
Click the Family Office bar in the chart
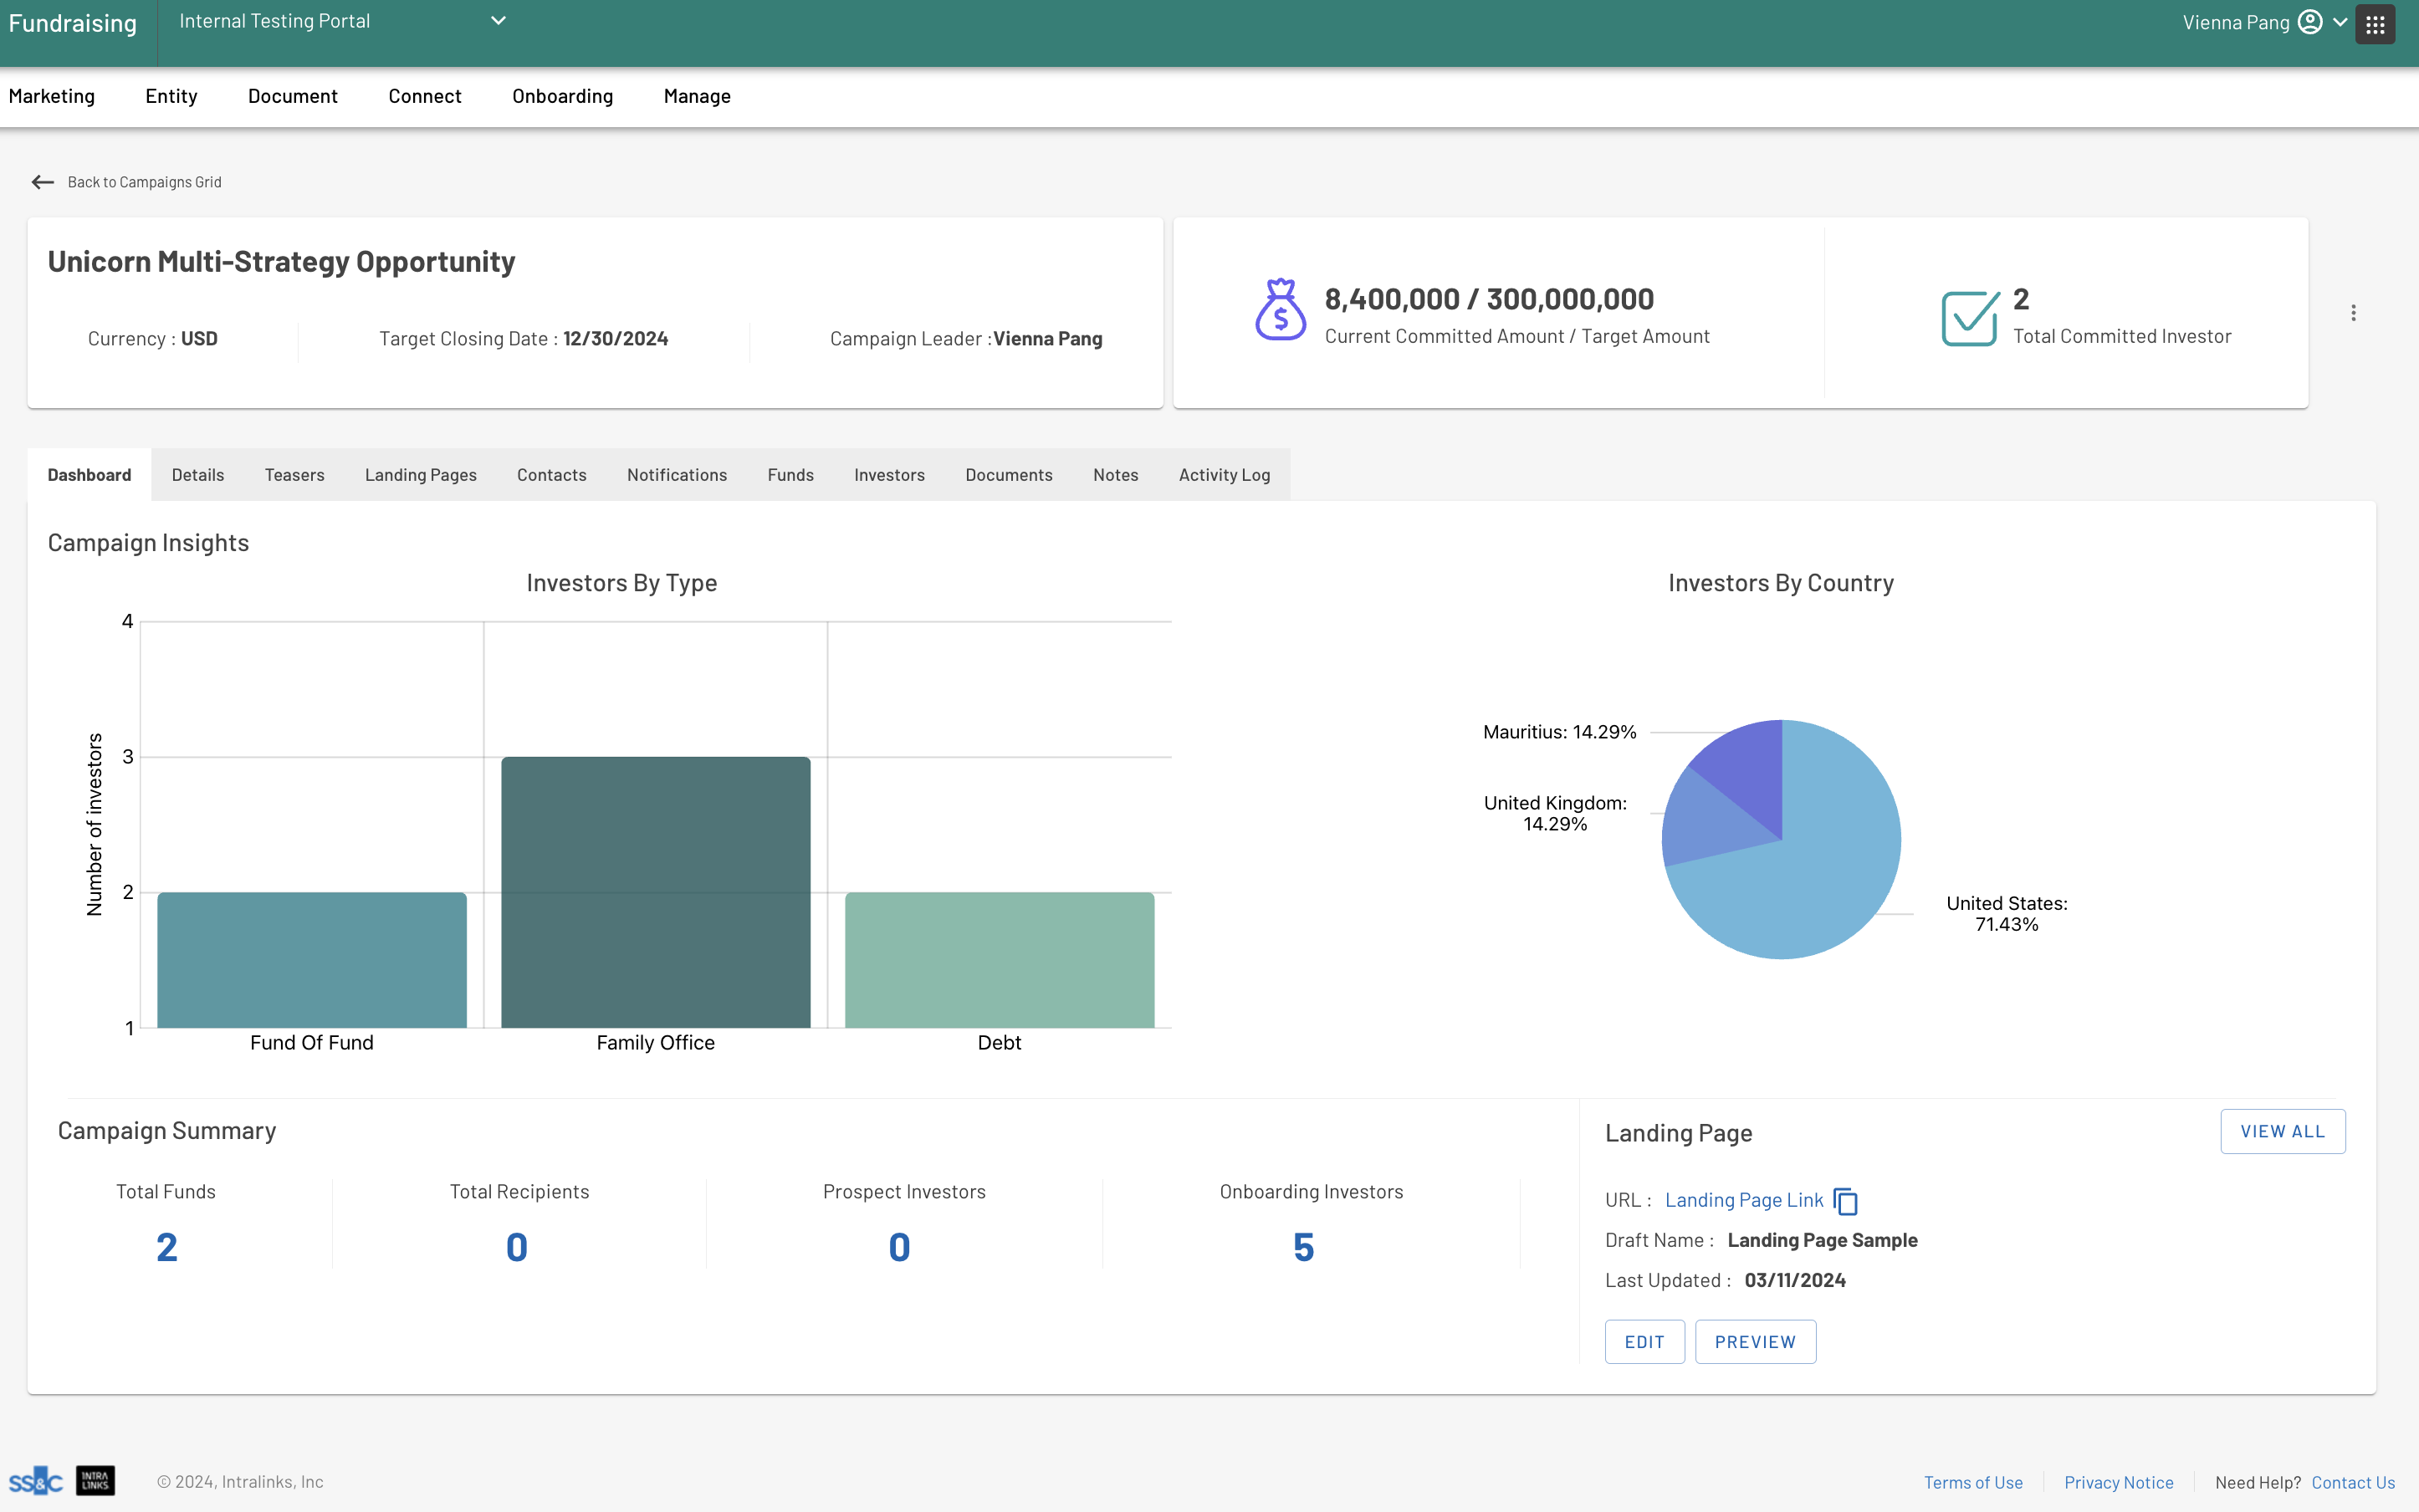[x=655, y=890]
